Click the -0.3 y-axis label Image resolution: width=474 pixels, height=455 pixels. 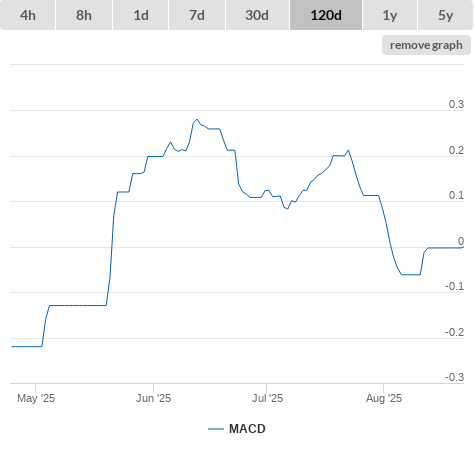454,377
